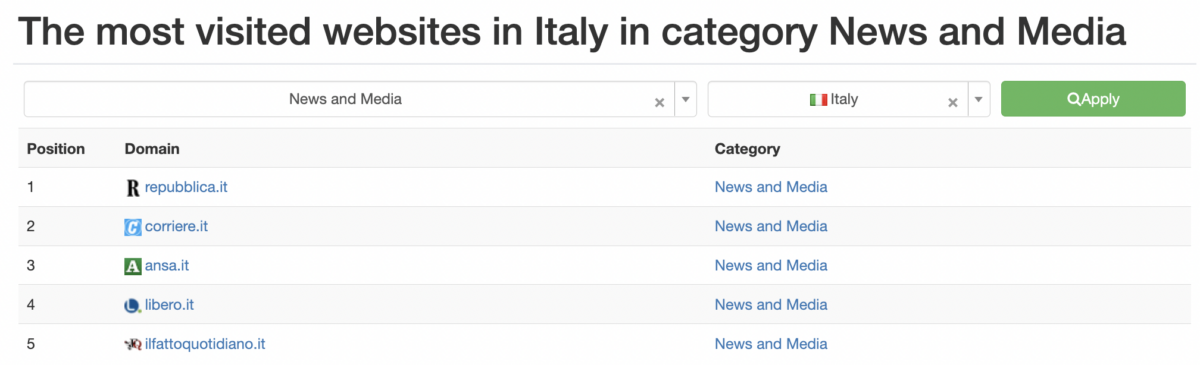Expand the country dropdown arrow
The height and width of the screenshot is (365, 1200).
[x=979, y=100]
